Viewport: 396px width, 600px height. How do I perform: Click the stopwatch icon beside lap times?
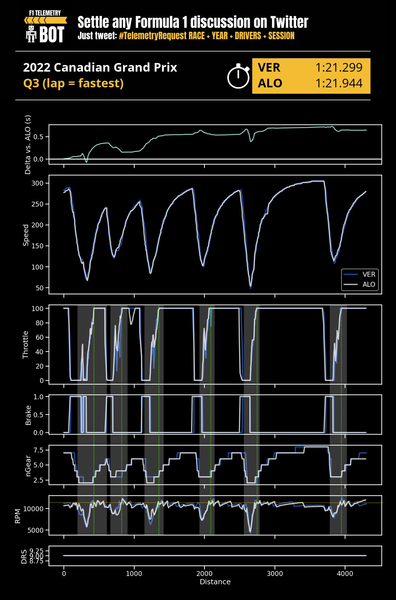point(238,76)
